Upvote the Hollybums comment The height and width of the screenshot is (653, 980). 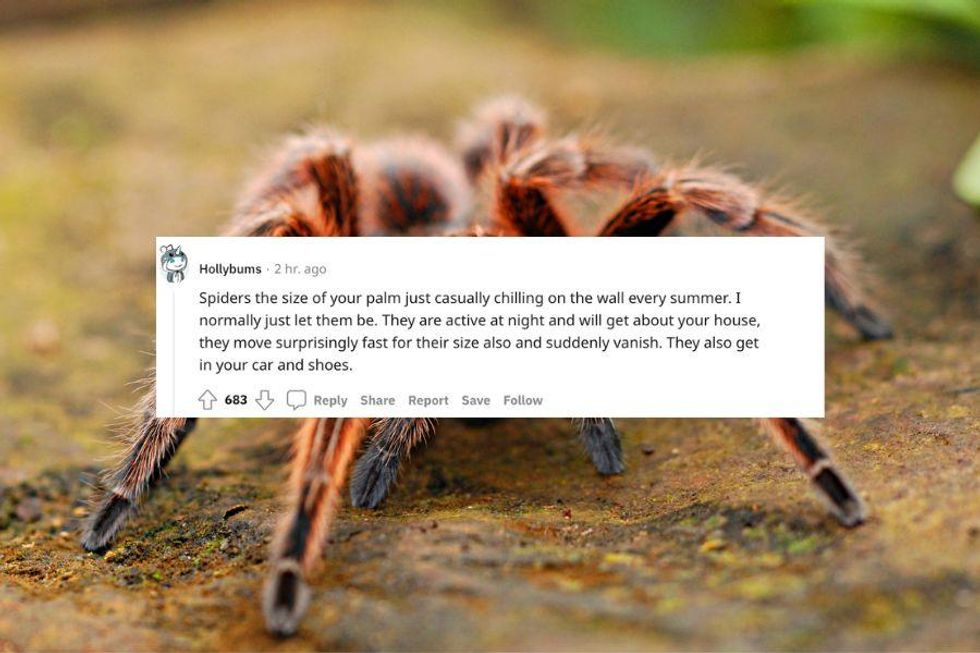(x=208, y=400)
